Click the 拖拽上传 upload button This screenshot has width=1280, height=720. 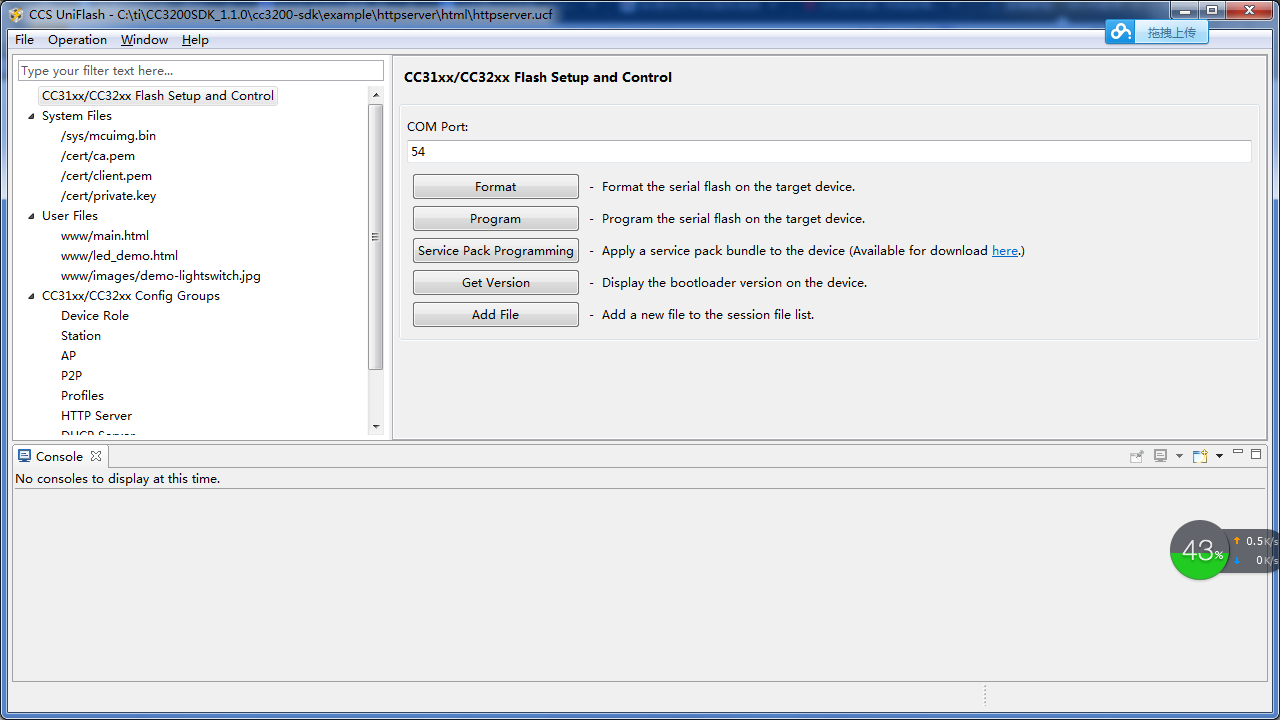click(1172, 33)
